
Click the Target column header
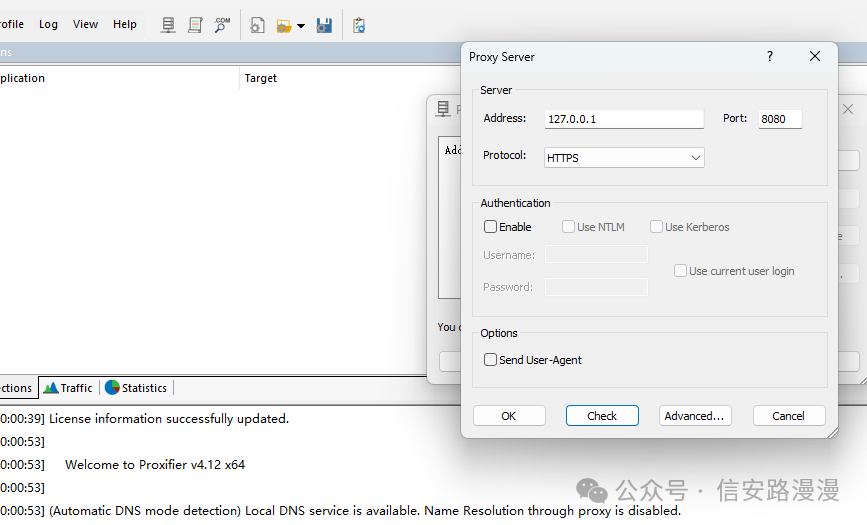pyautogui.click(x=260, y=78)
